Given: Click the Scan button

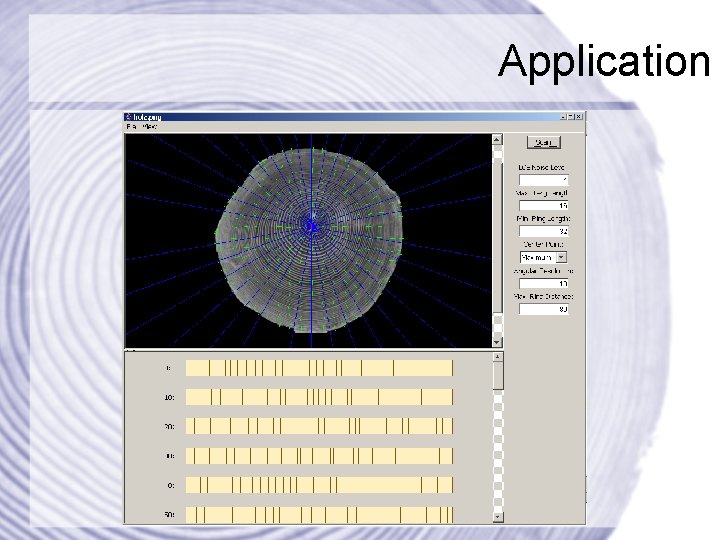Looking at the screenshot, I should pos(544,142).
